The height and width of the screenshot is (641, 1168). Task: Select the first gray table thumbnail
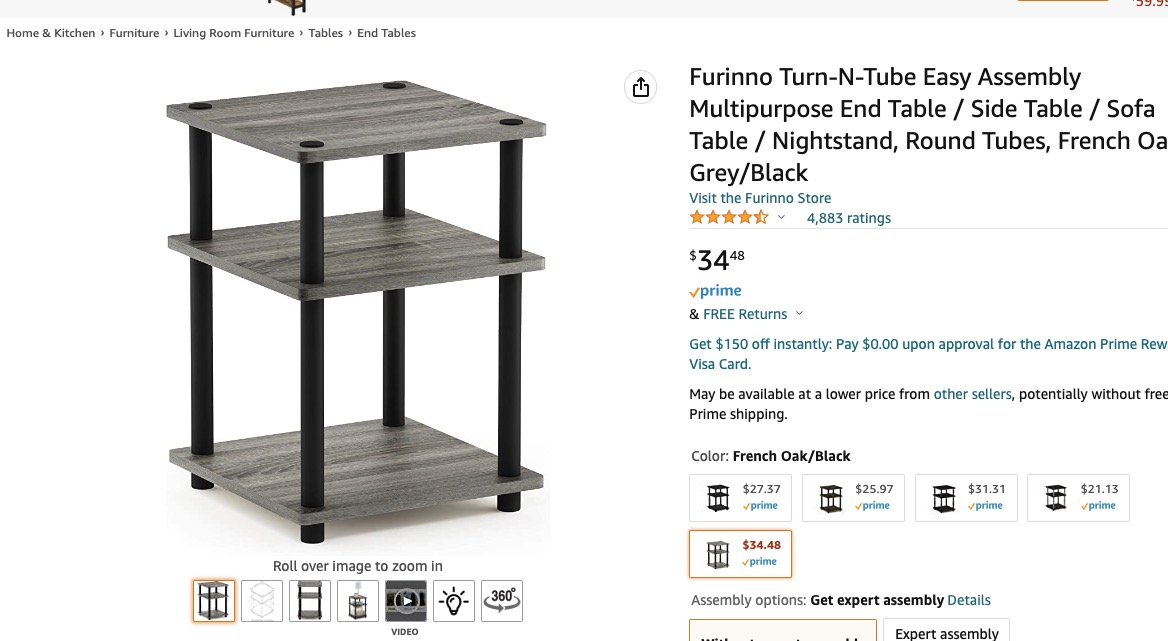214,601
